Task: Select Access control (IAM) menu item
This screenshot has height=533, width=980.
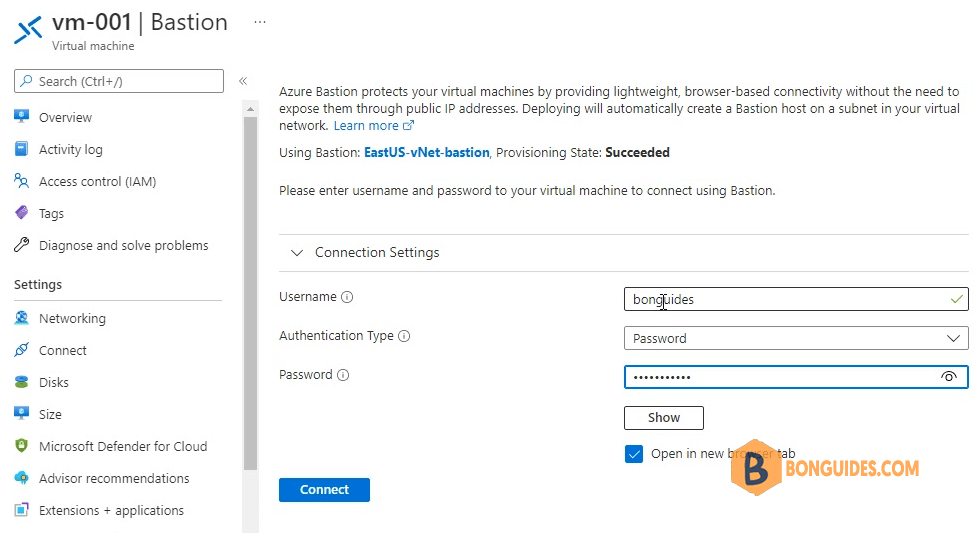Action: coord(98,181)
